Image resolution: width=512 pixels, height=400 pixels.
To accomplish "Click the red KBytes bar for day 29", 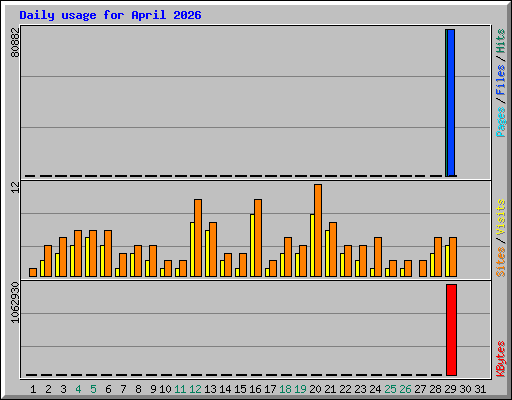I will pos(451,330).
